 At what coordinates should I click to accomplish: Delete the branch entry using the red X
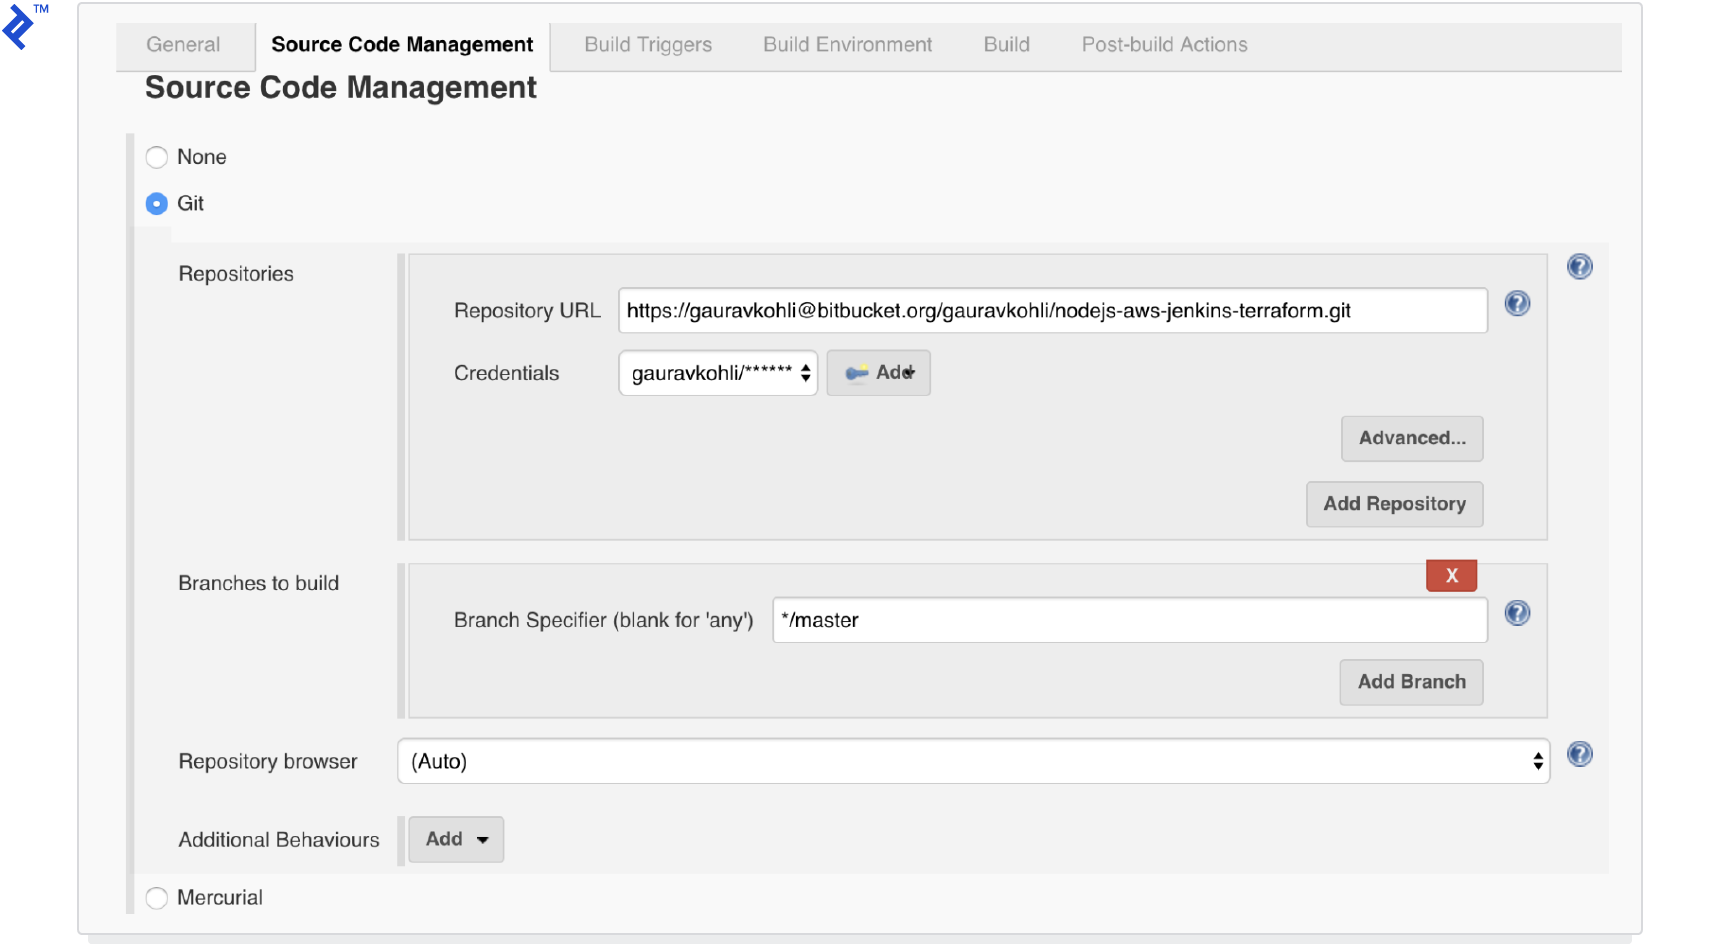point(1451,575)
